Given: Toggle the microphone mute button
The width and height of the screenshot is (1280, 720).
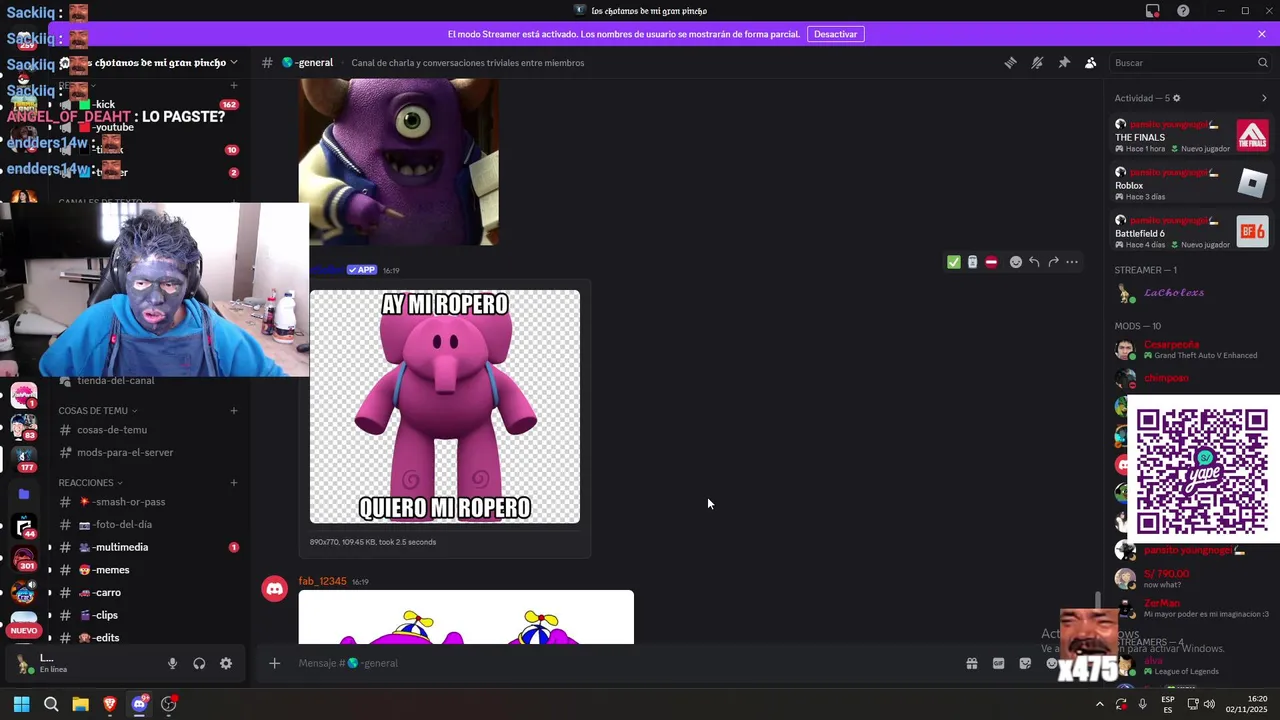Looking at the screenshot, I should (172, 663).
